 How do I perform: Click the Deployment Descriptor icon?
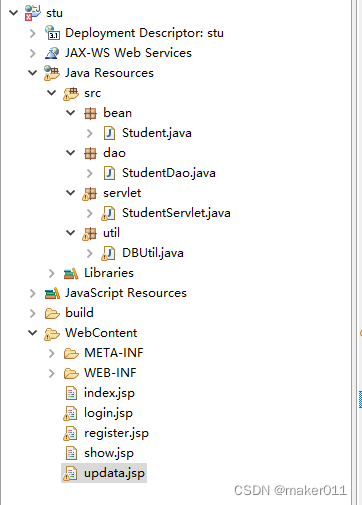[52, 33]
